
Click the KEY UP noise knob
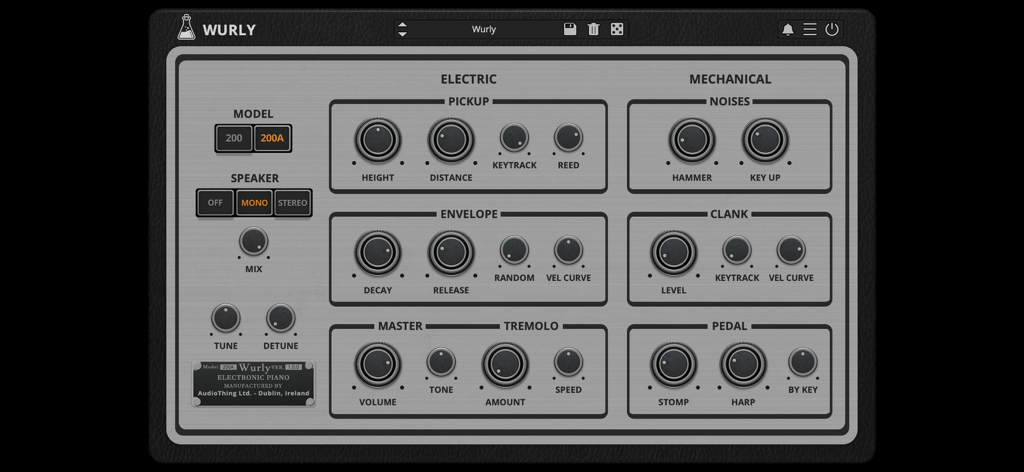tap(765, 140)
